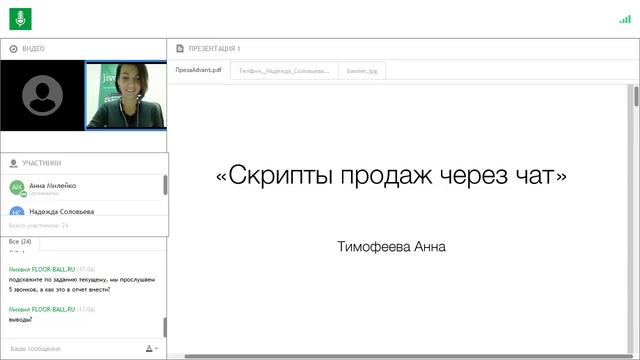The width and height of the screenshot is (640, 360).
Task: Select participant name Анна Милейко
Action: click(53, 186)
